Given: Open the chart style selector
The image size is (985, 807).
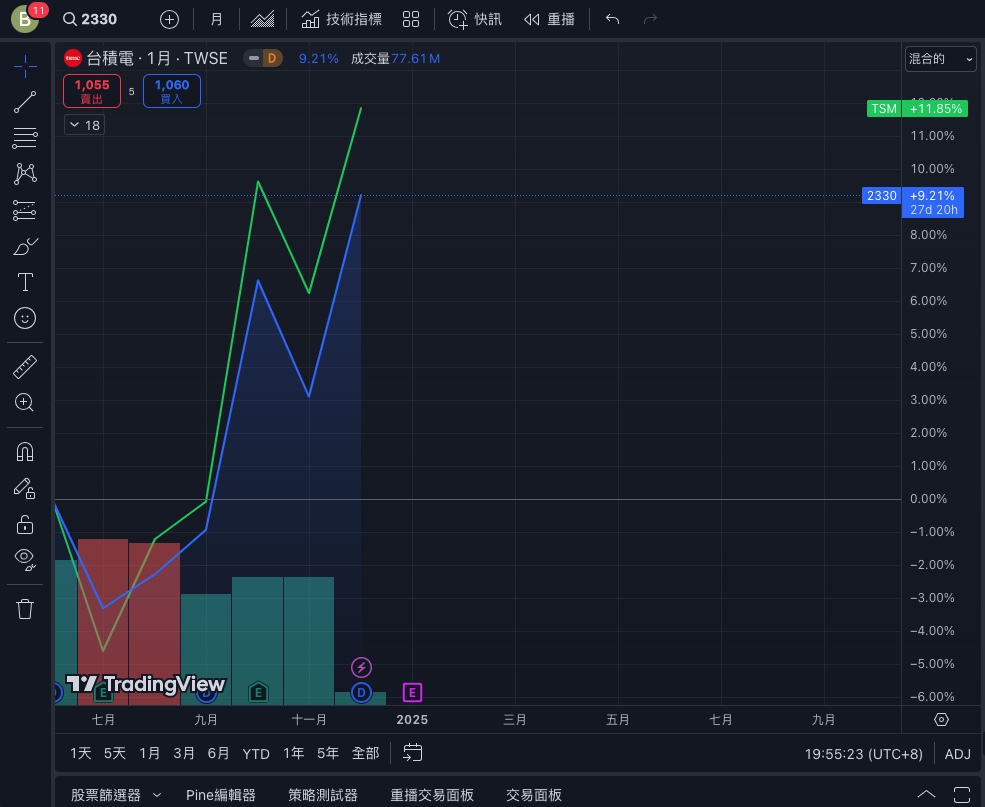Looking at the screenshot, I should click(x=263, y=19).
